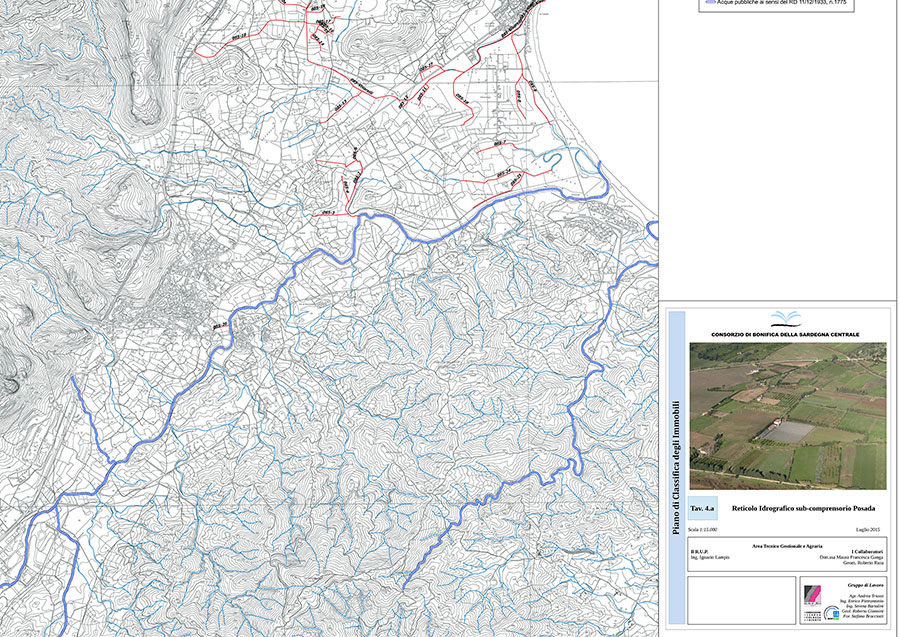Click the "I Collaboratori" label
Viewport: 900px width, 637px height.
[867, 551]
